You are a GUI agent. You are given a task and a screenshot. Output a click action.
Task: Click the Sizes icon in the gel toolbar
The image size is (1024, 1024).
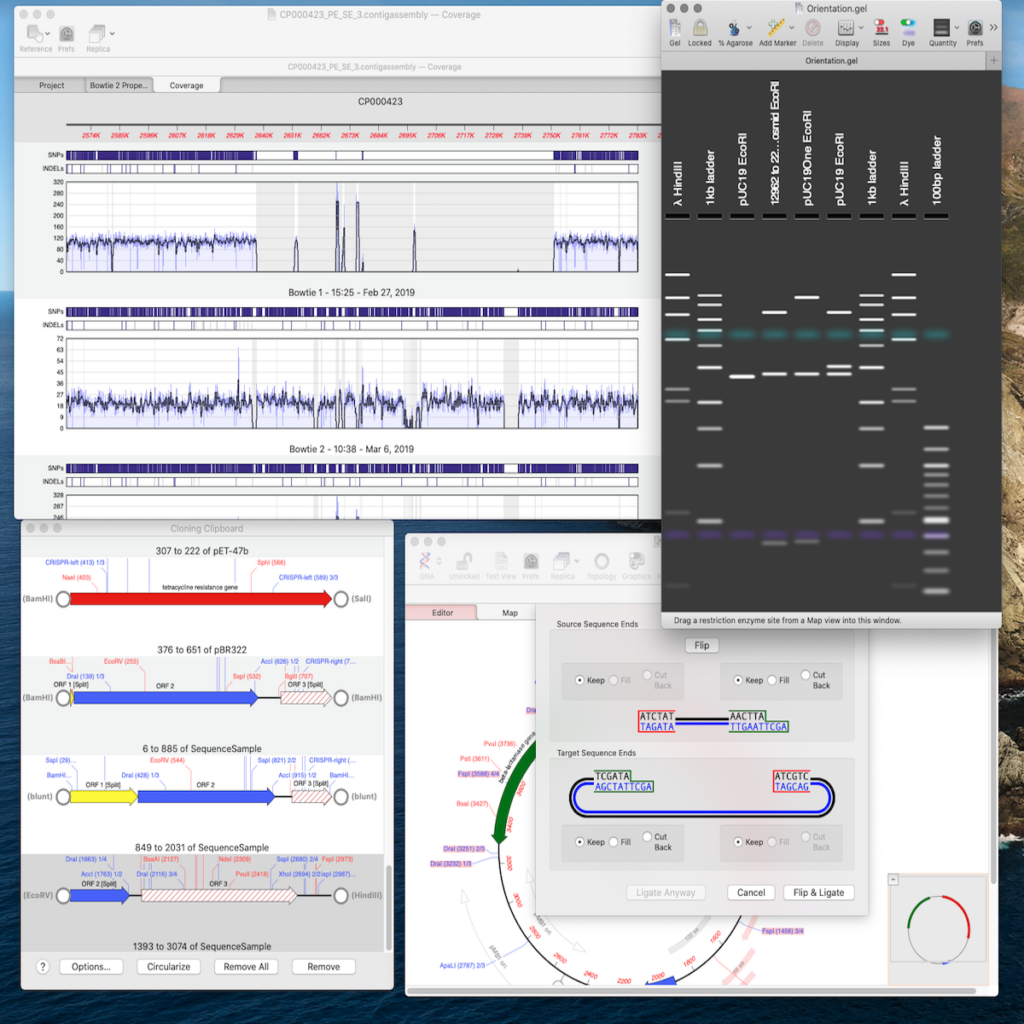point(881,28)
